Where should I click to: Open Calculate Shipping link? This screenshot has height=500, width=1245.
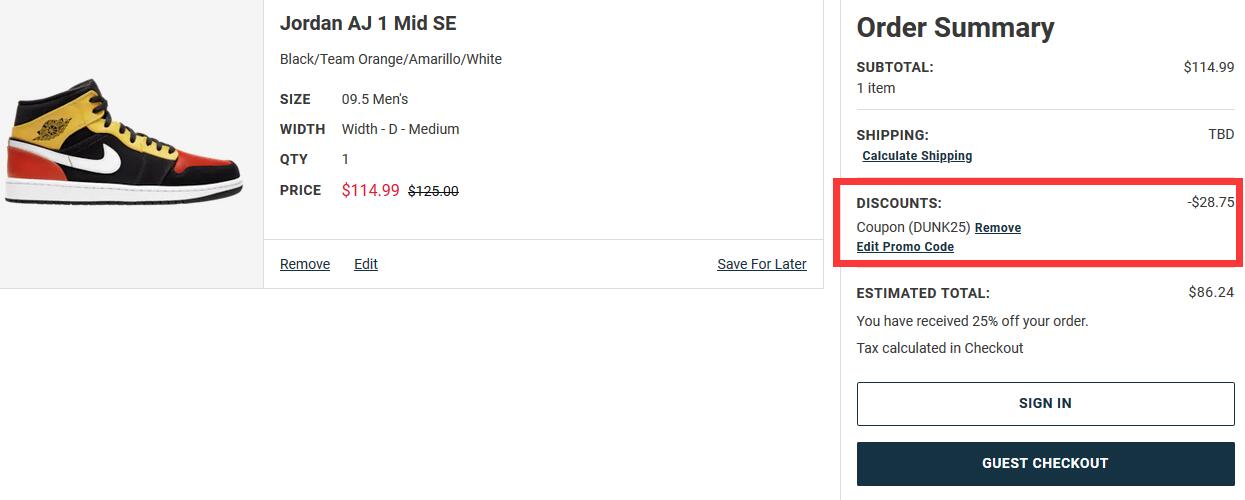pyautogui.click(x=917, y=156)
